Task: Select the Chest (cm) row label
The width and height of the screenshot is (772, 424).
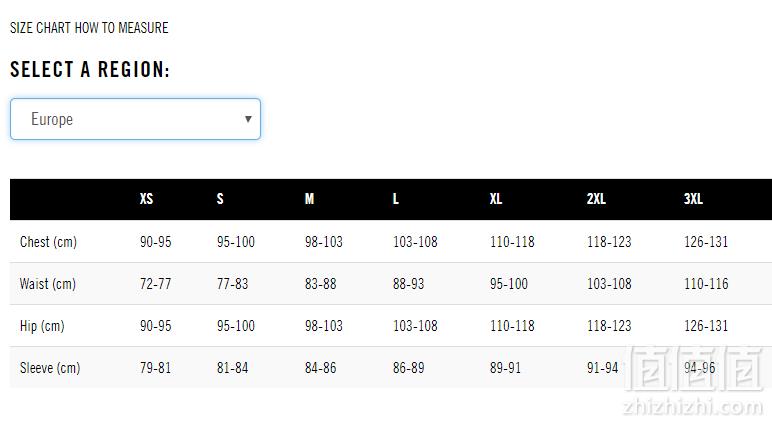Action: pos(48,242)
